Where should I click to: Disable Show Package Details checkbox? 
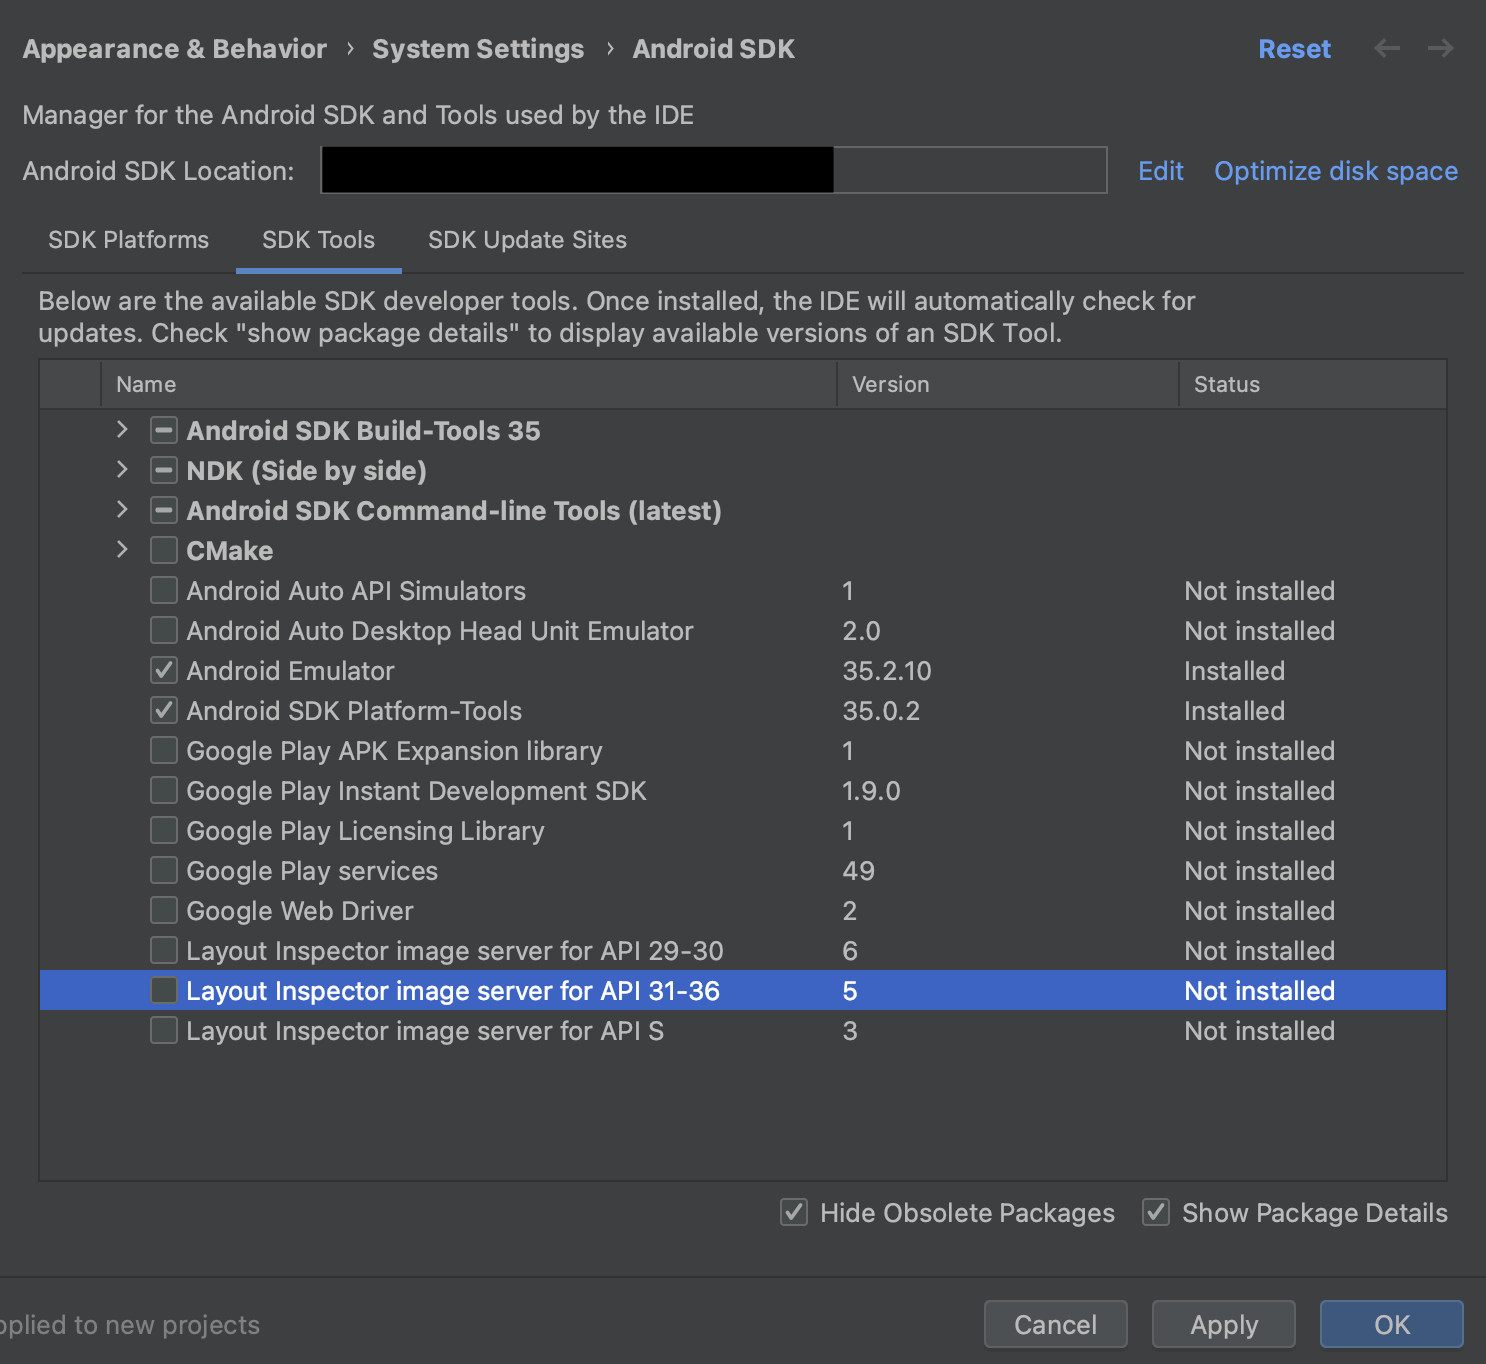[x=1156, y=1212]
